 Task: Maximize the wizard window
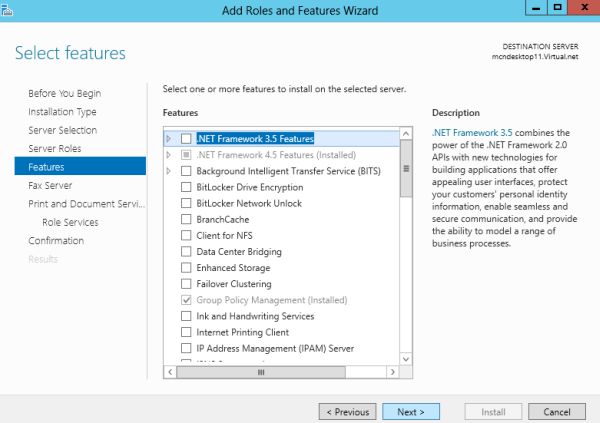click(556, 9)
